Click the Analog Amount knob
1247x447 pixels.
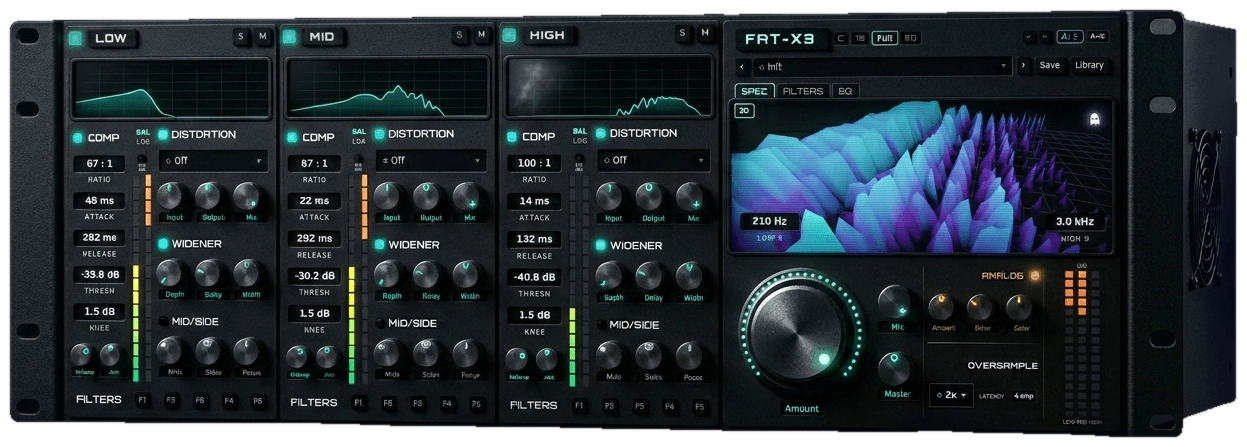coord(941,306)
